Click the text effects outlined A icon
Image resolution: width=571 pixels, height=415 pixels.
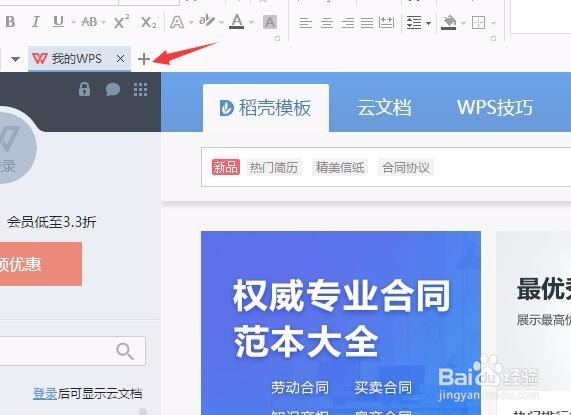[177, 23]
